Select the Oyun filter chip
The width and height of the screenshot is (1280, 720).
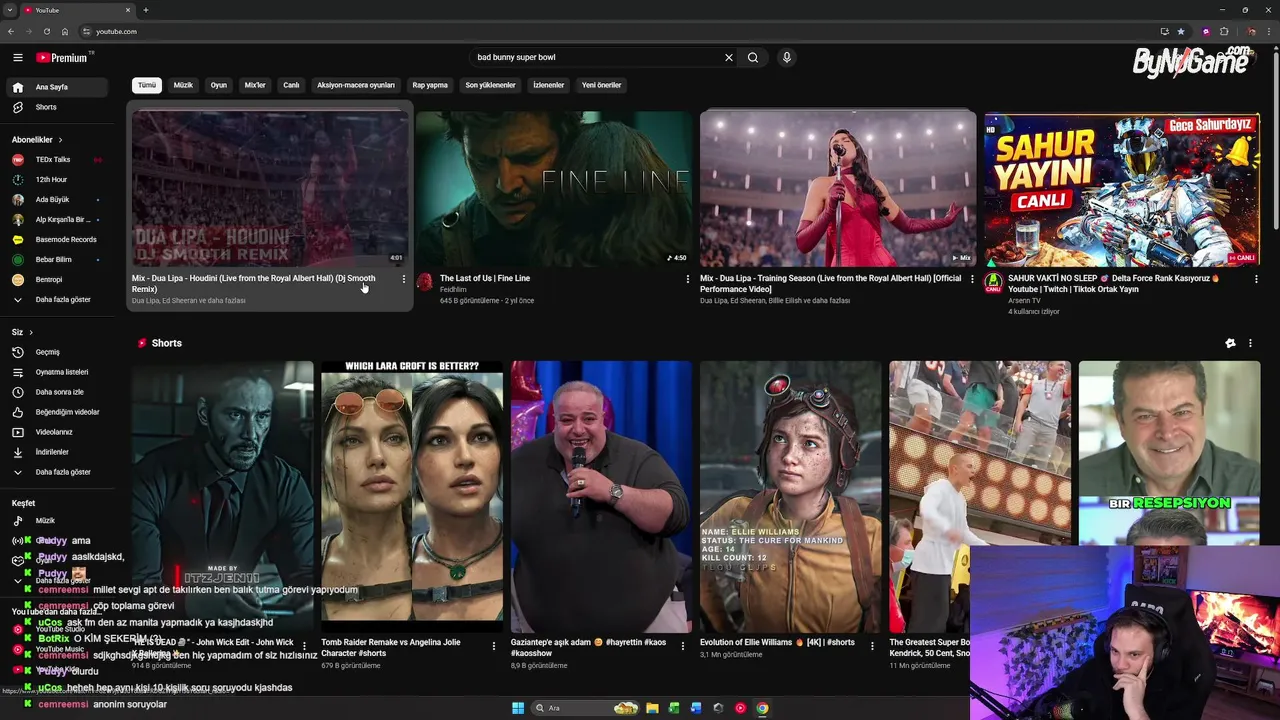pyautogui.click(x=218, y=85)
